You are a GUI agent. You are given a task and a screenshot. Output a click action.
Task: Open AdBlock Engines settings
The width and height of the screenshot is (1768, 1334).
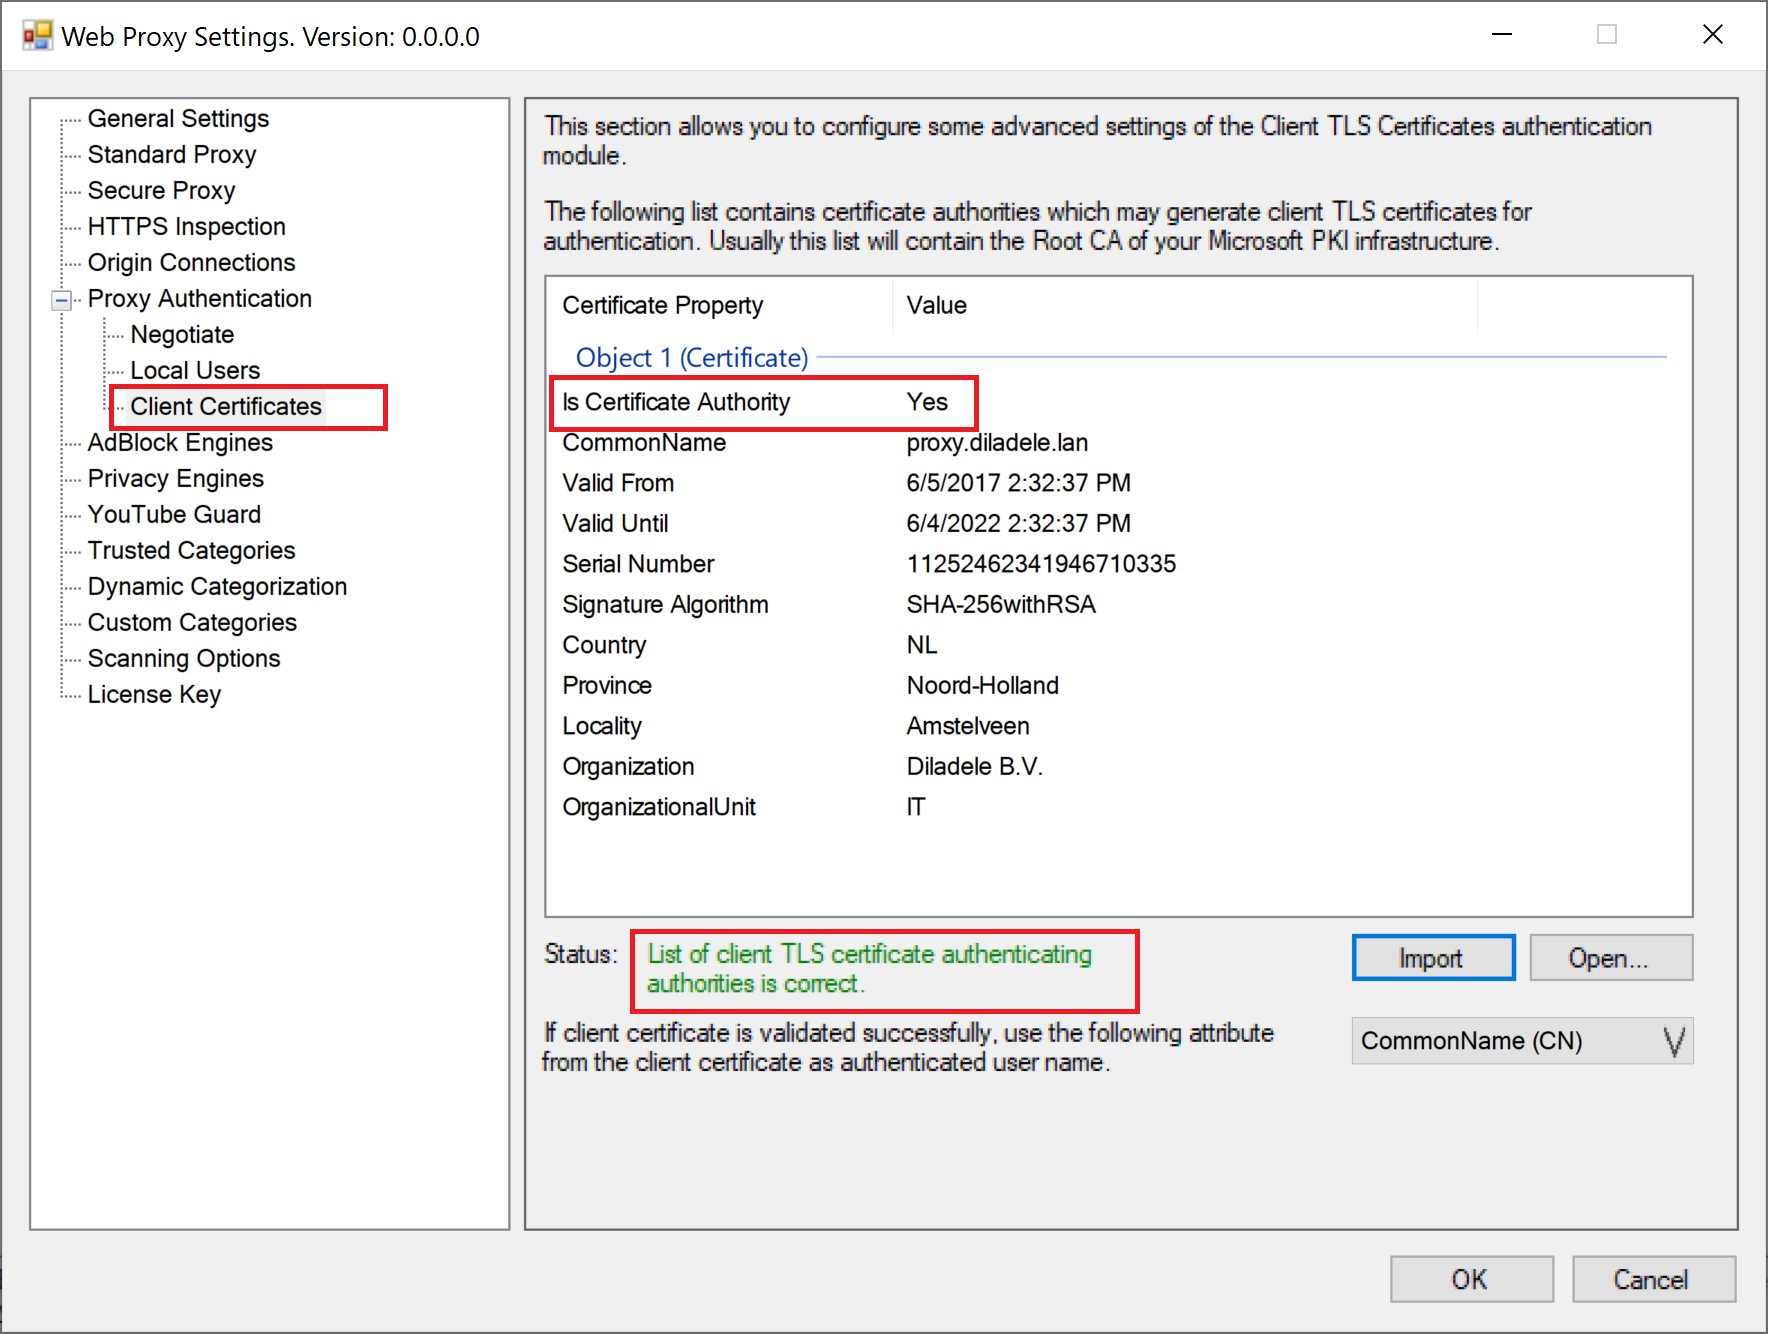(x=180, y=443)
